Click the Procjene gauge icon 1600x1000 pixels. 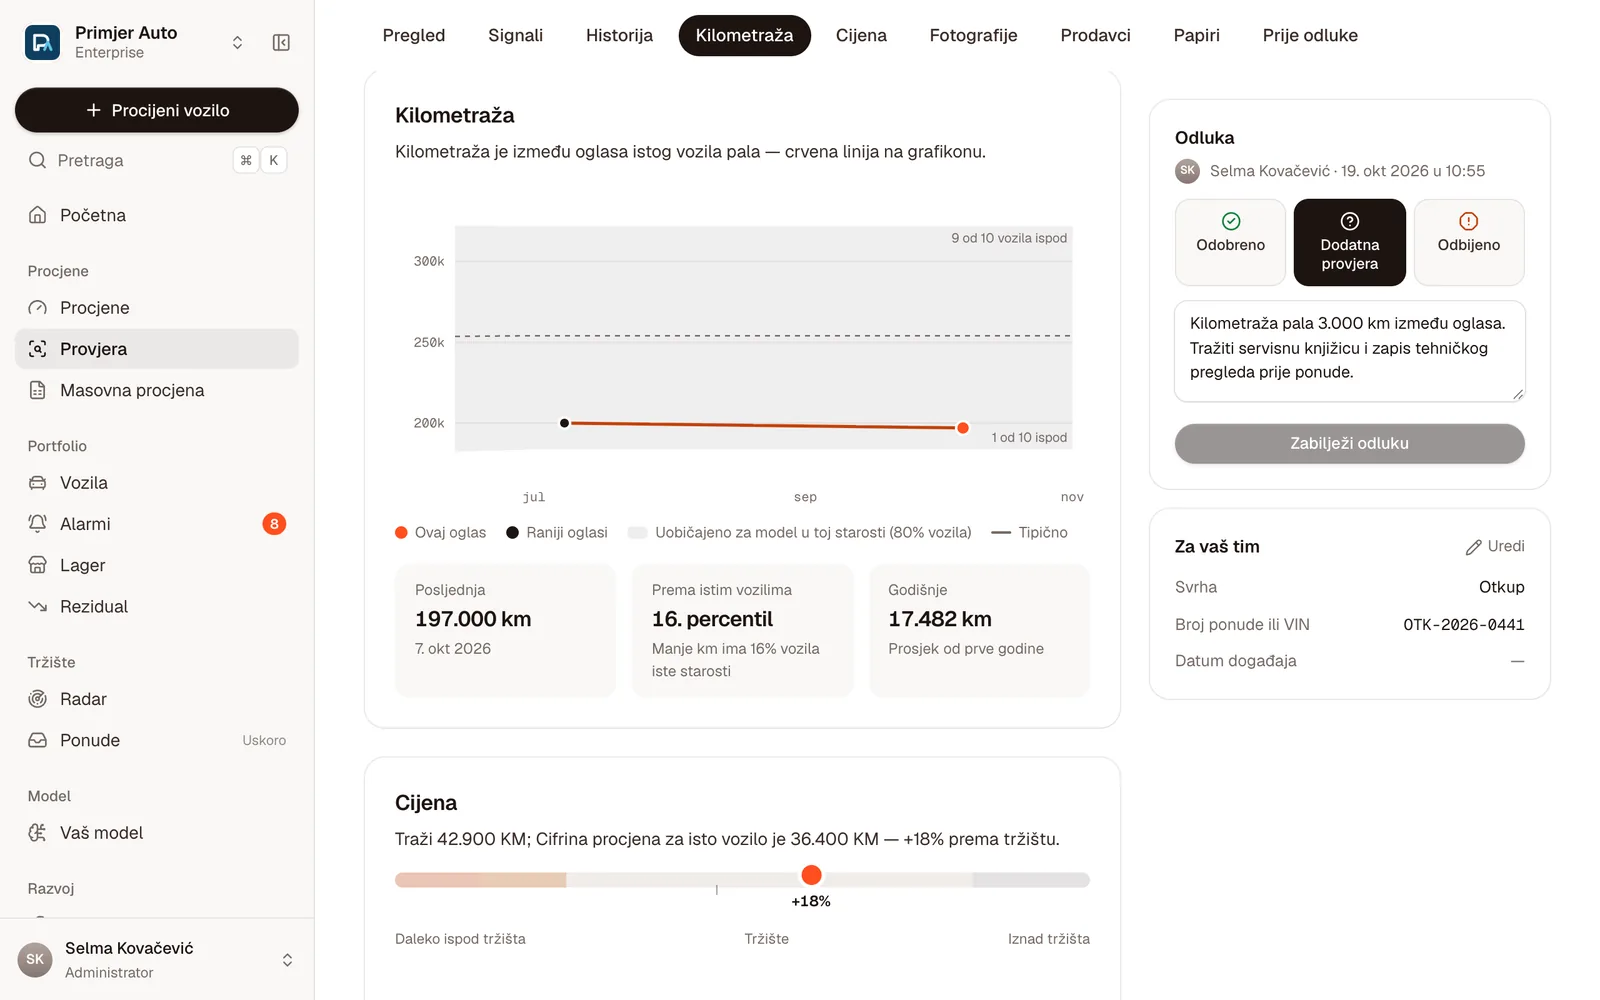click(37, 308)
